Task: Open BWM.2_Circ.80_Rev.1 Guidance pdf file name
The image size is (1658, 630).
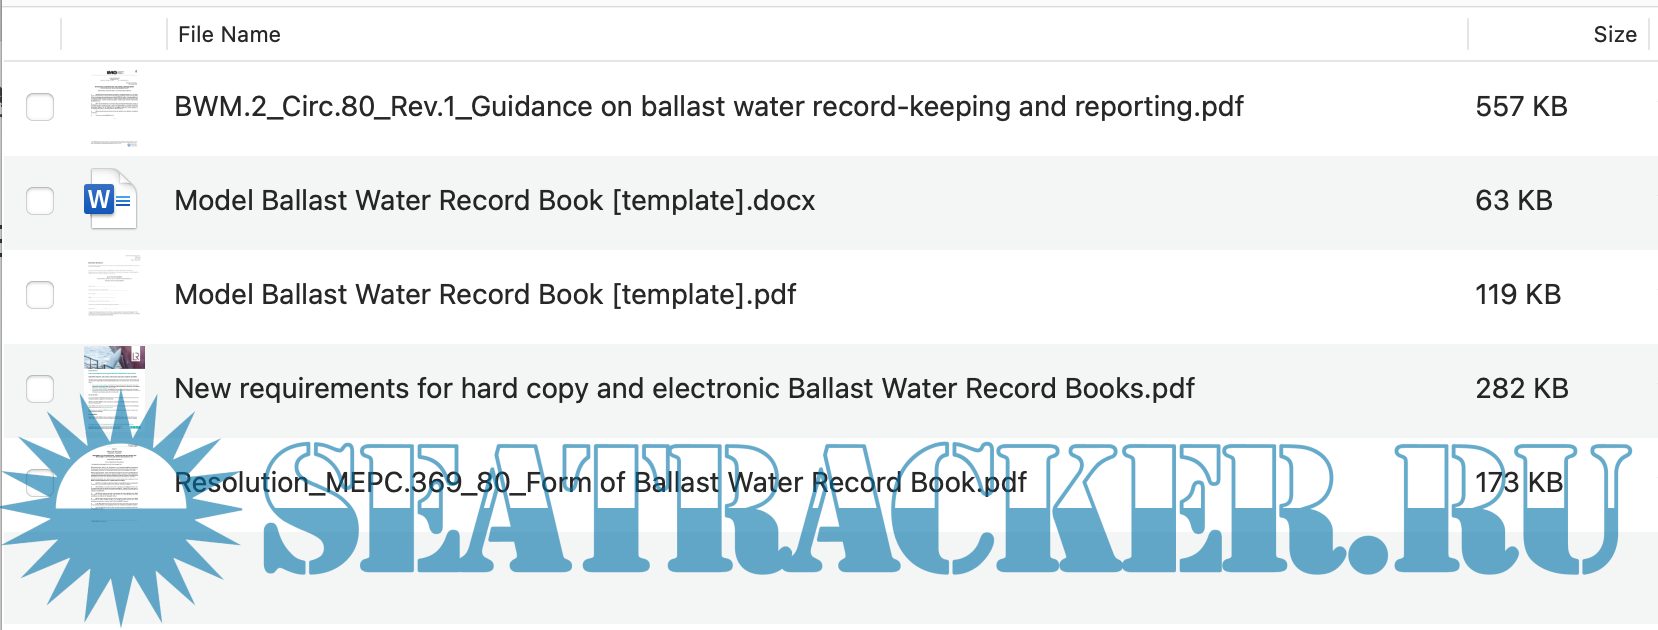Action: tap(708, 107)
